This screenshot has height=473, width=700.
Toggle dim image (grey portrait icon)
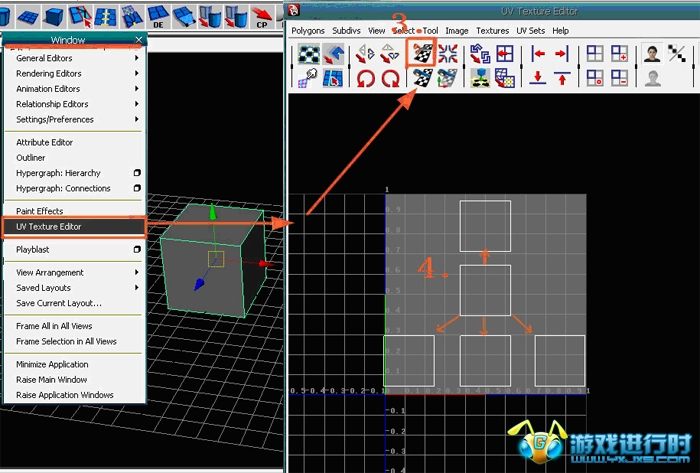tap(652, 78)
